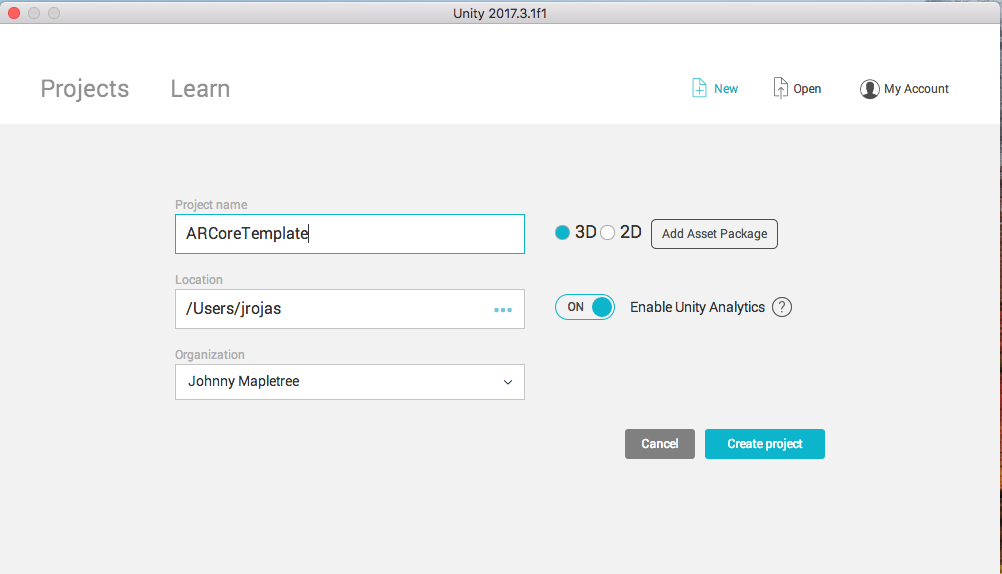This screenshot has height=574, width=1002.
Task: Click the Add Asset Package button
Action: [714, 234]
